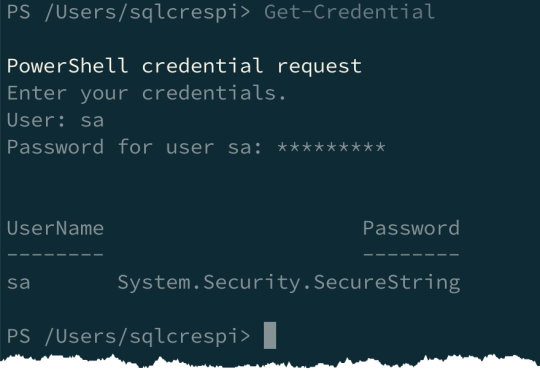Click the dashed underline beneath Password column
The width and height of the screenshot is (540, 371).
411,255
